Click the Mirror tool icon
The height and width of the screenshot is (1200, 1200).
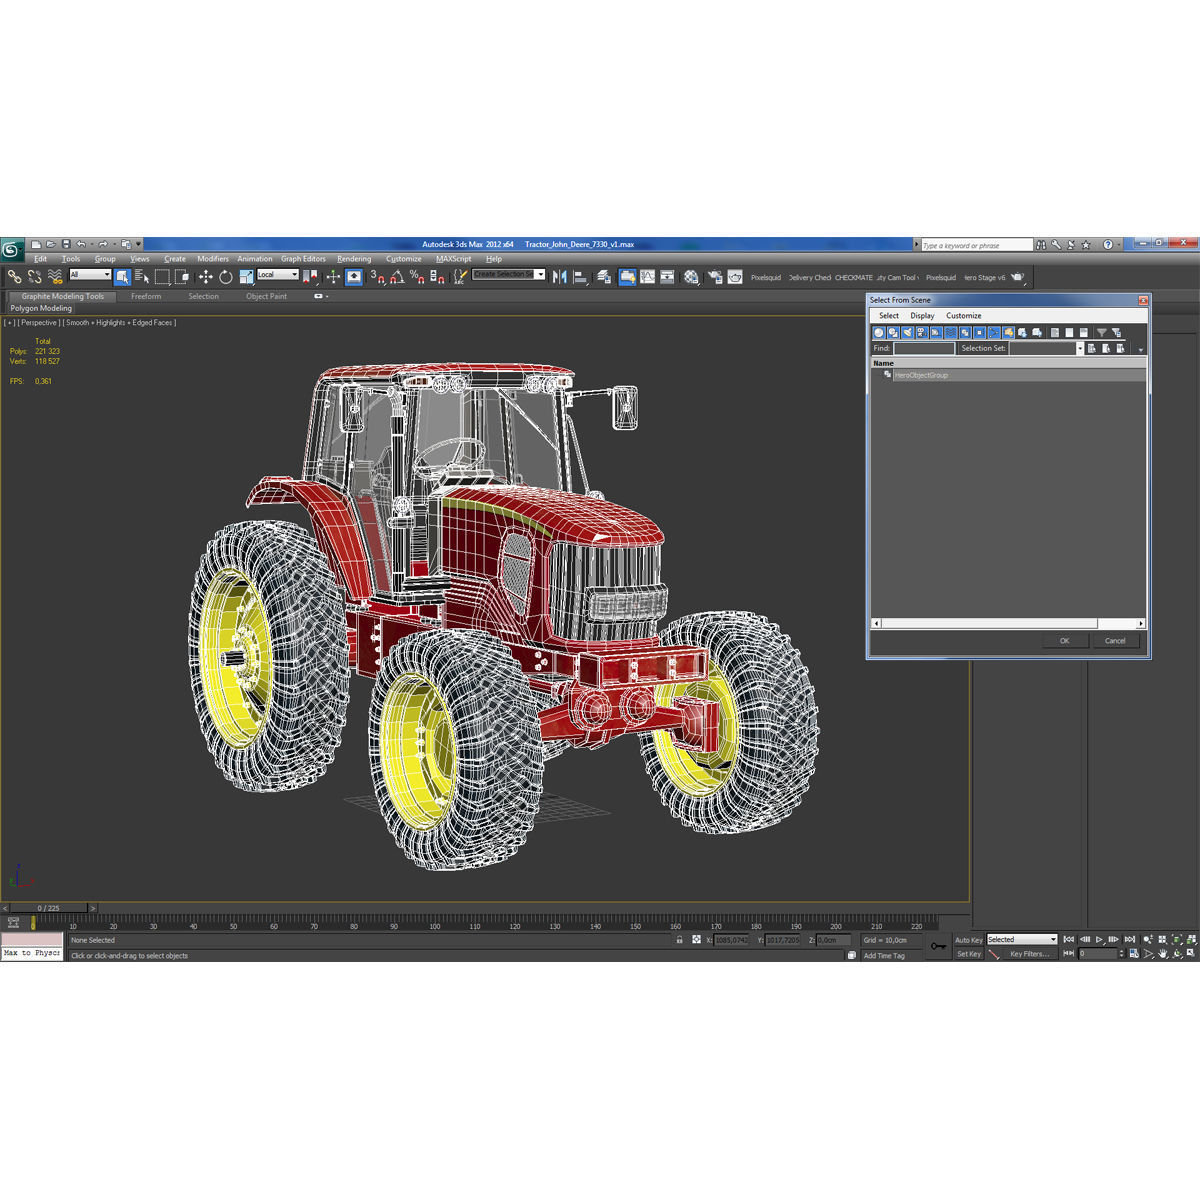coord(559,277)
